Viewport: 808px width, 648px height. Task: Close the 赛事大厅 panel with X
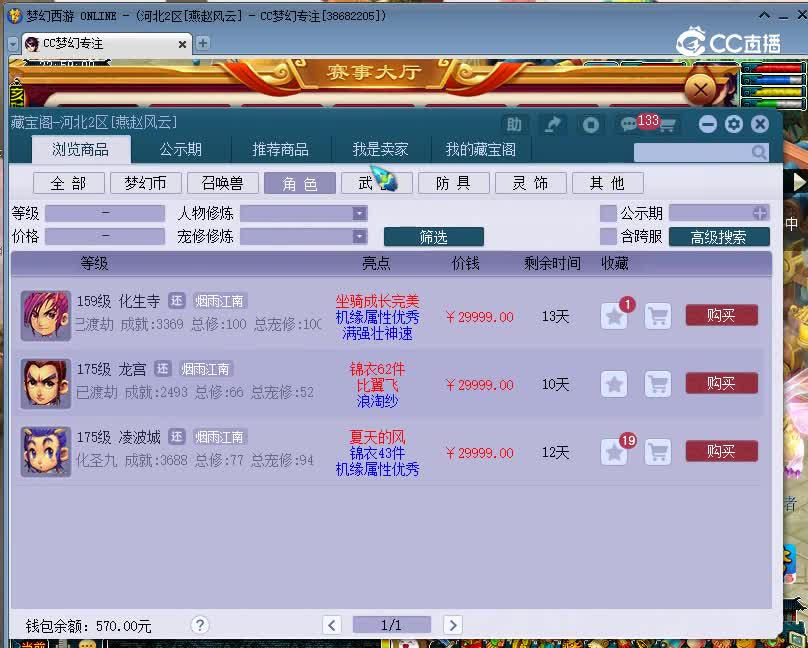(x=701, y=91)
